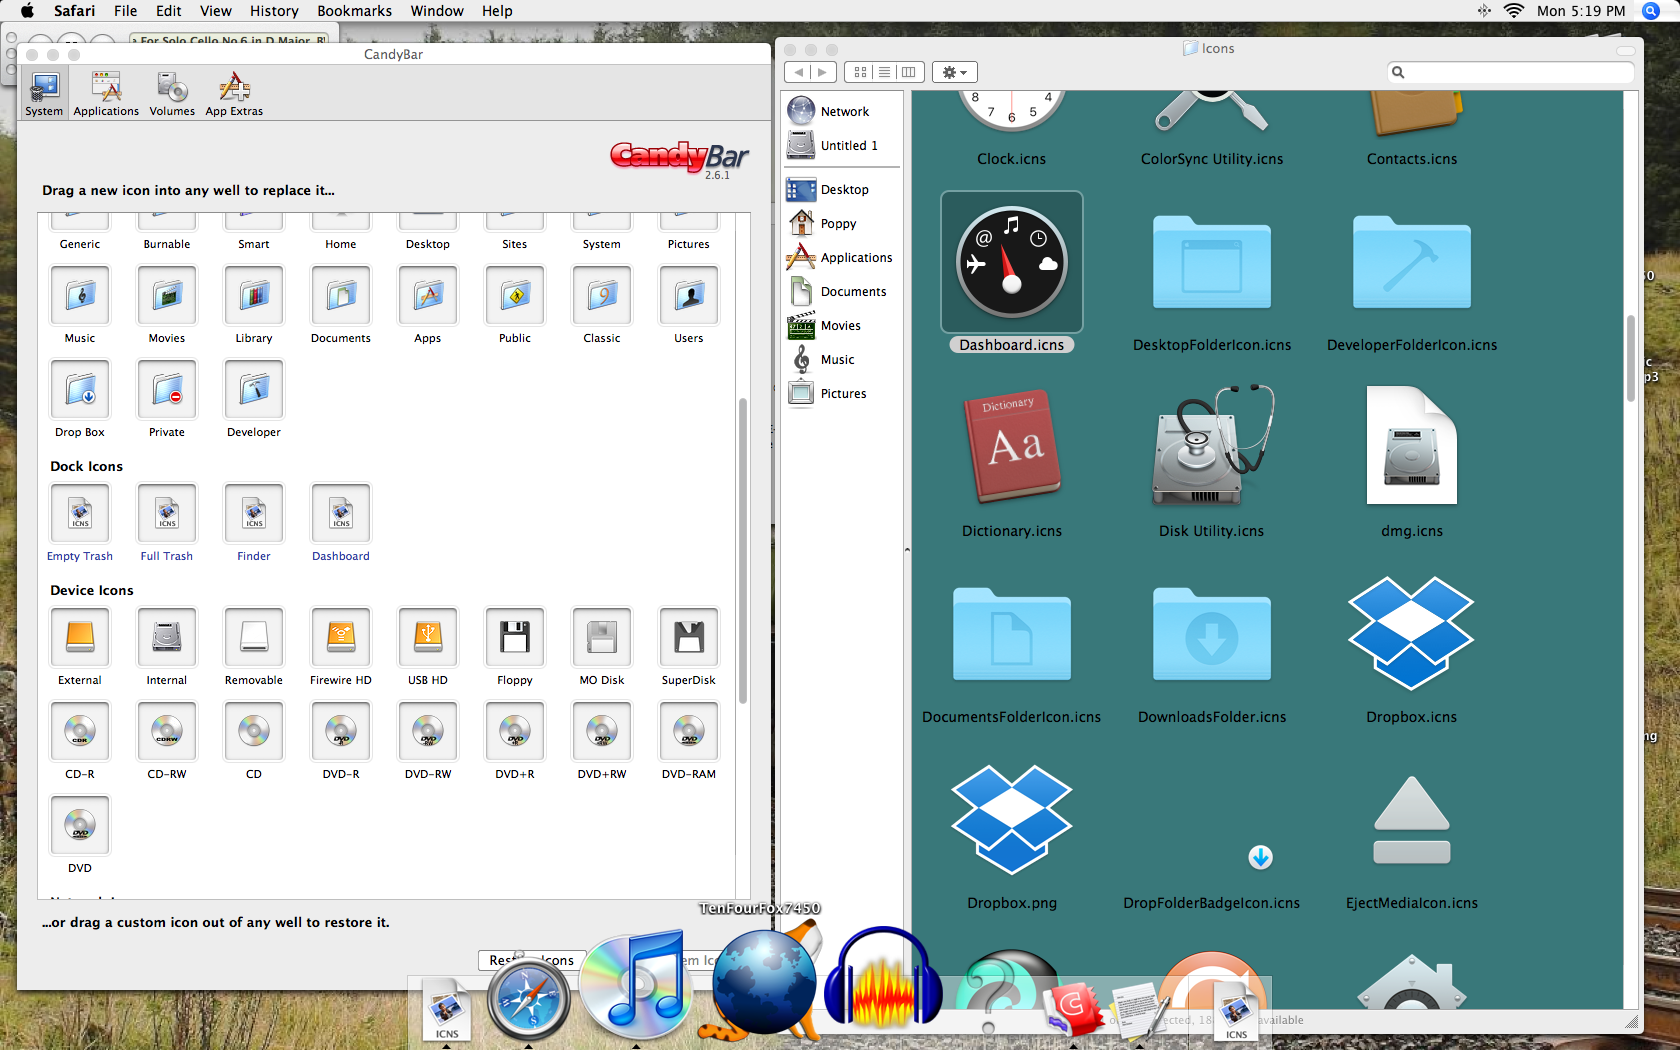The image size is (1680, 1050).
Task: Open Desktop in the Finder sidebar
Action: 842,189
